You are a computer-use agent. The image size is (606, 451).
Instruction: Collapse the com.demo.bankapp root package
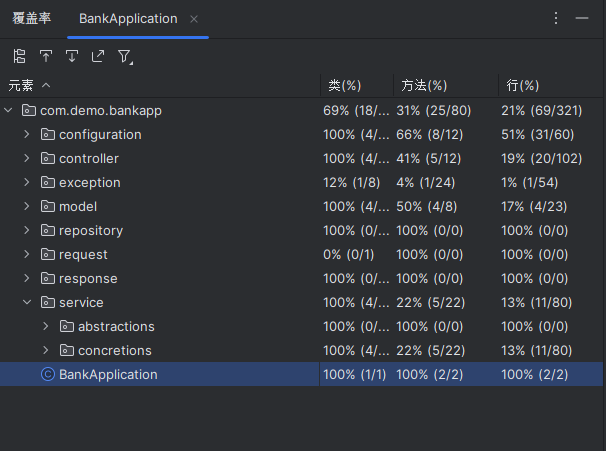coord(8,110)
